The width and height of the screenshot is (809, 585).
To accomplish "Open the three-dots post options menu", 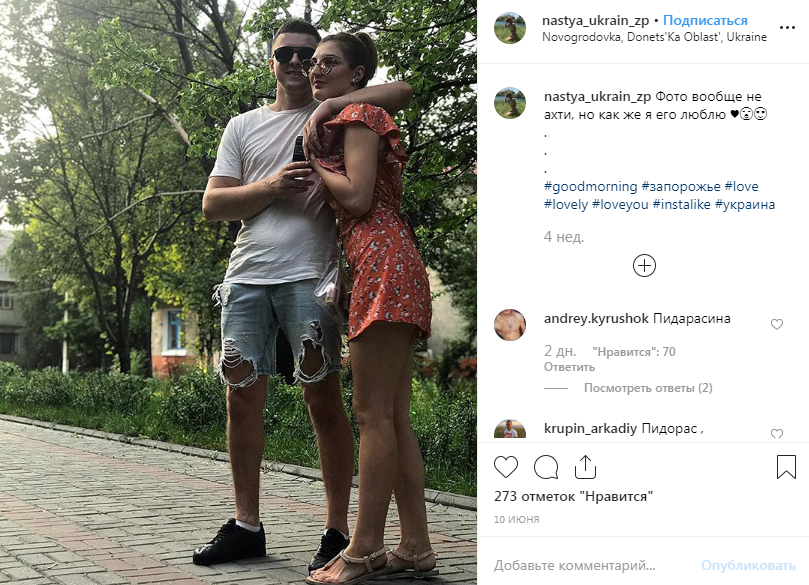I will (x=787, y=28).
